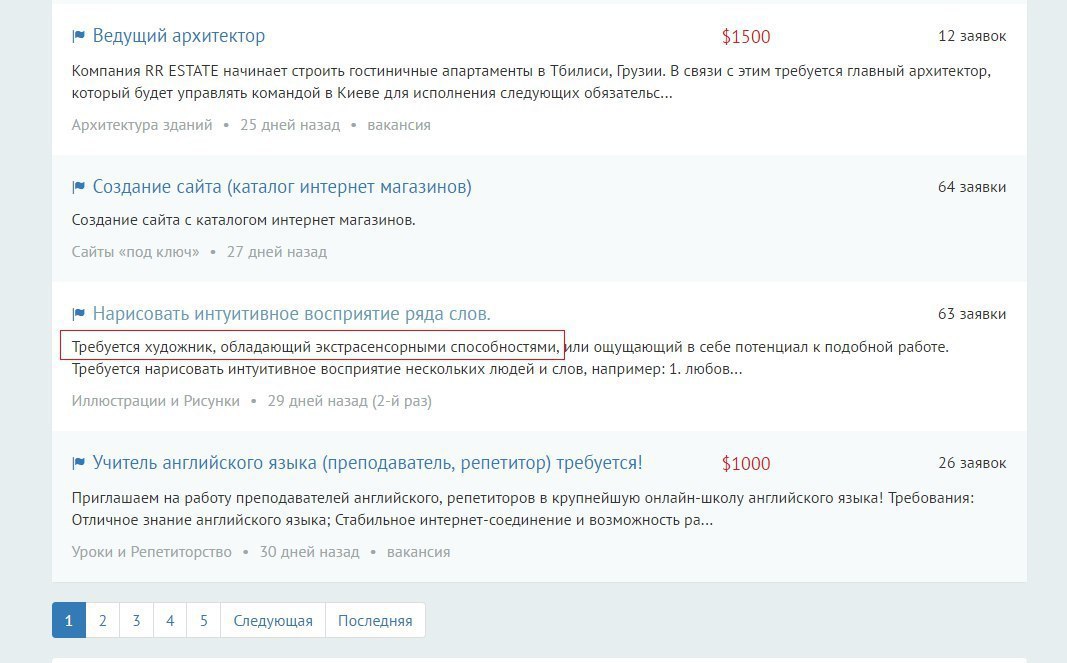Open the "Учитель английского языка" vacancy
The image size is (1067, 663).
click(x=367, y=464)
